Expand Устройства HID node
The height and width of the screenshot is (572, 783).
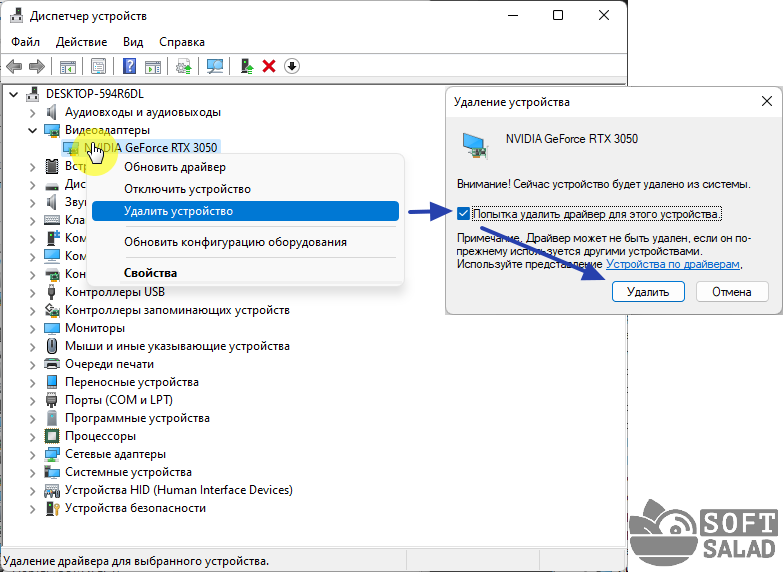coord(32,491)
